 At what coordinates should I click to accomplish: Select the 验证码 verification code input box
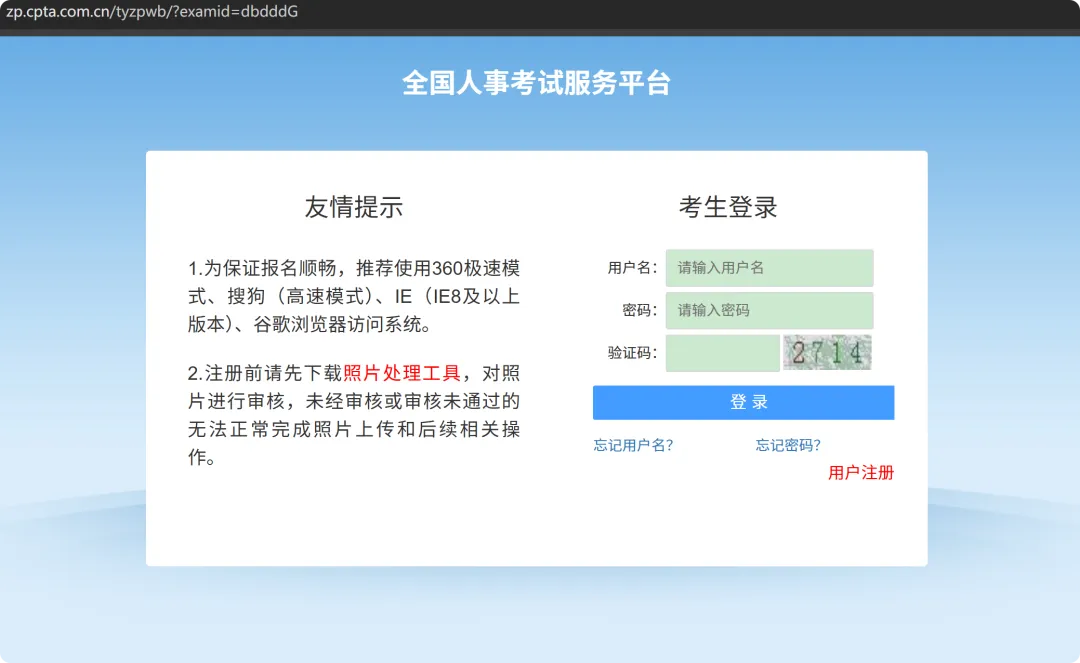tap(722, 352)
